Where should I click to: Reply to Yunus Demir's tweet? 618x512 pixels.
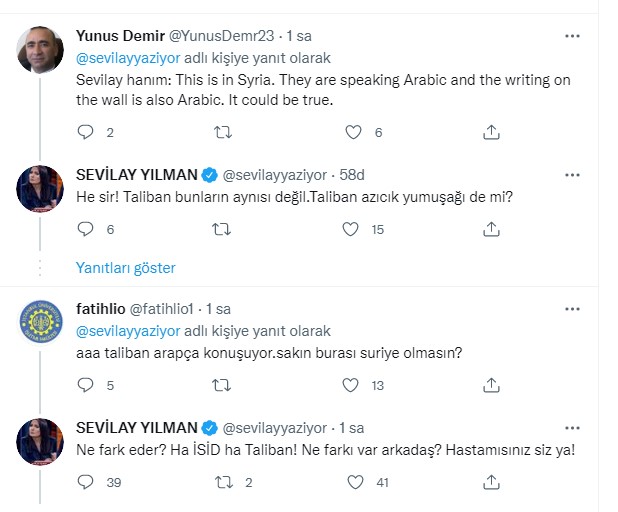(x=84, y=132)
